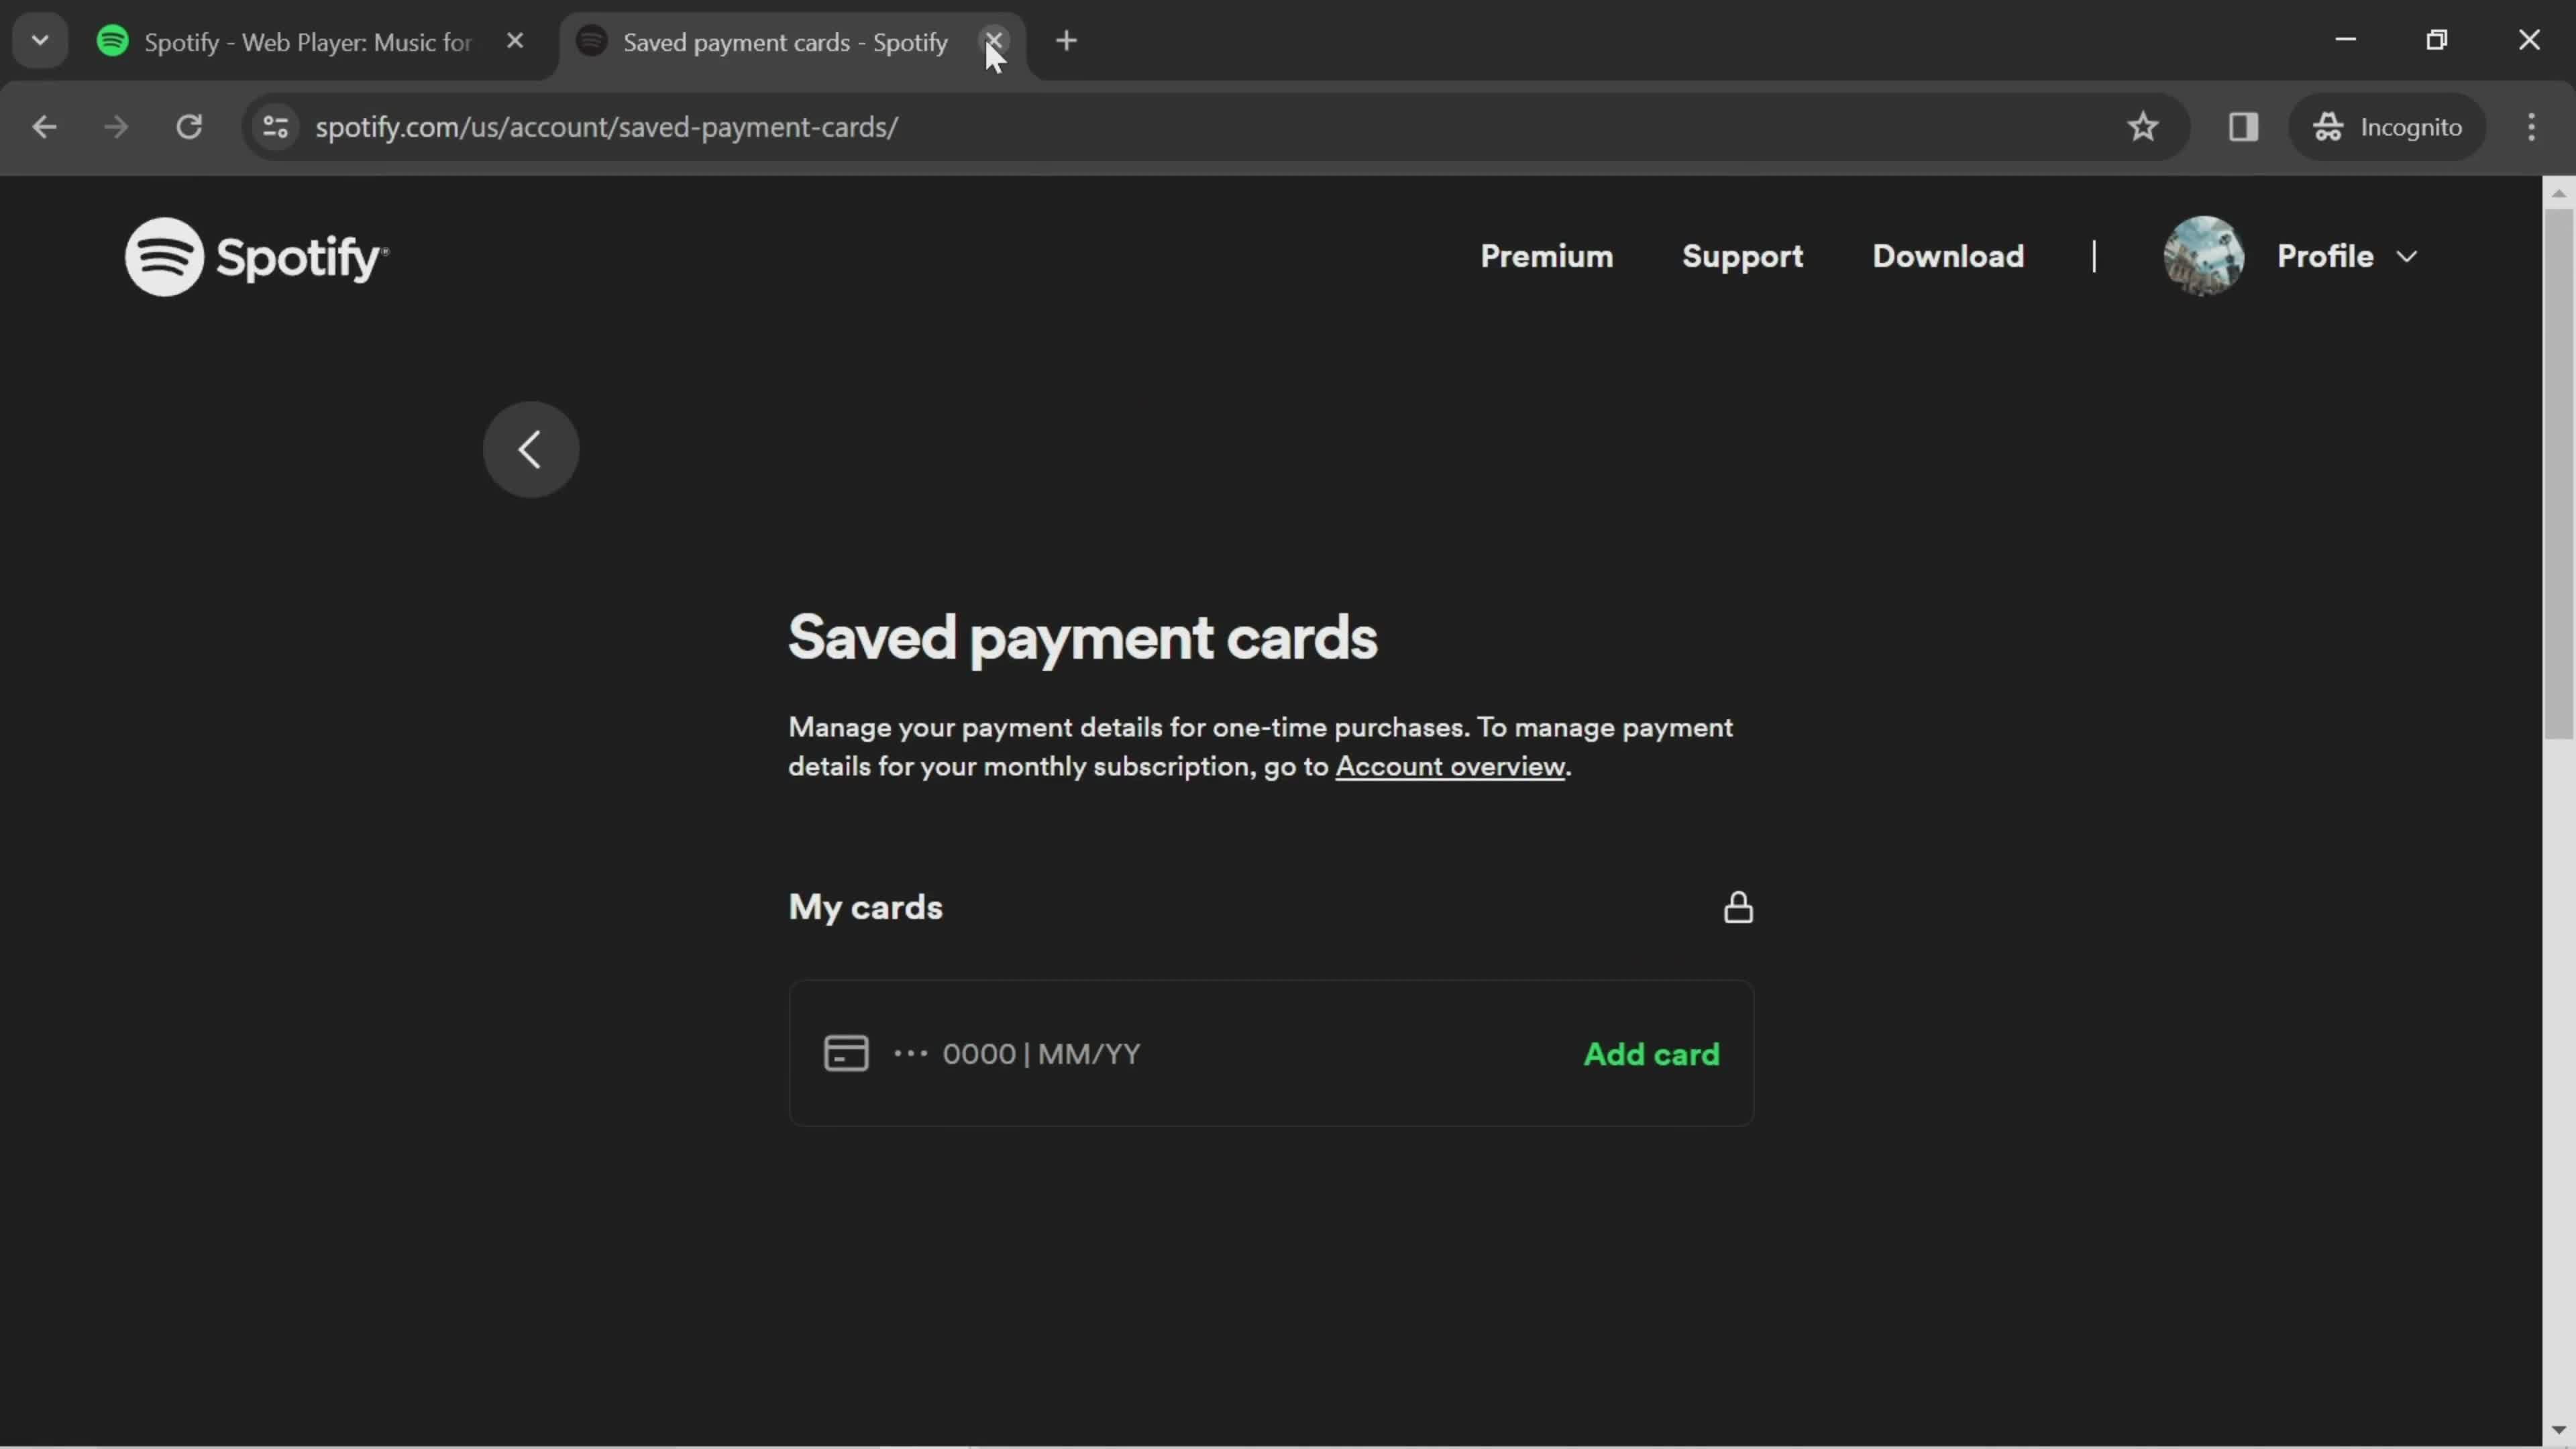Click the browser settings three-dot menu icon
Image resolution: width=2576 pixels, height=1449 pixels.
tap(2532, 125)
